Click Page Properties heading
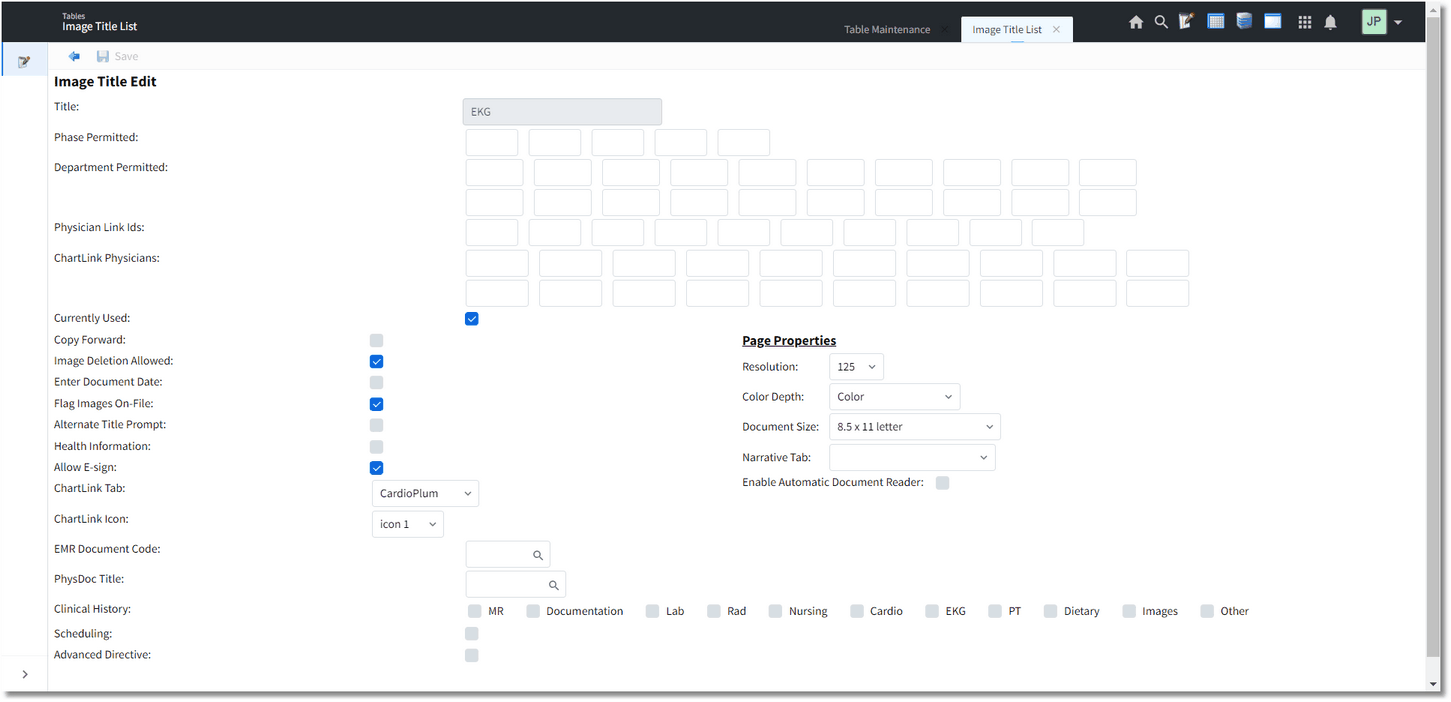 (789, 341)
